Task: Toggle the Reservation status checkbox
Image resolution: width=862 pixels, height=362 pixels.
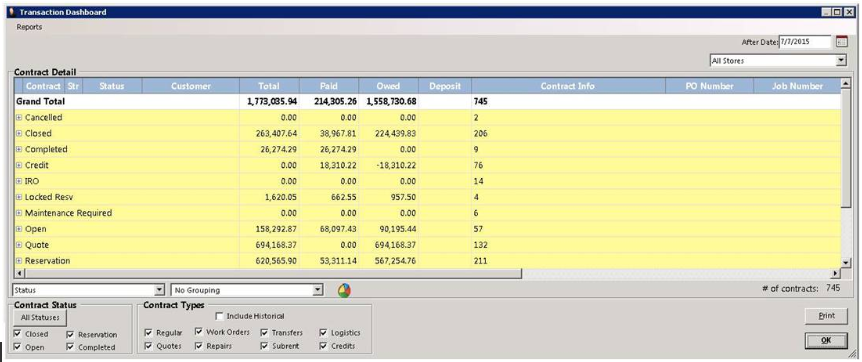Action: 70,334
